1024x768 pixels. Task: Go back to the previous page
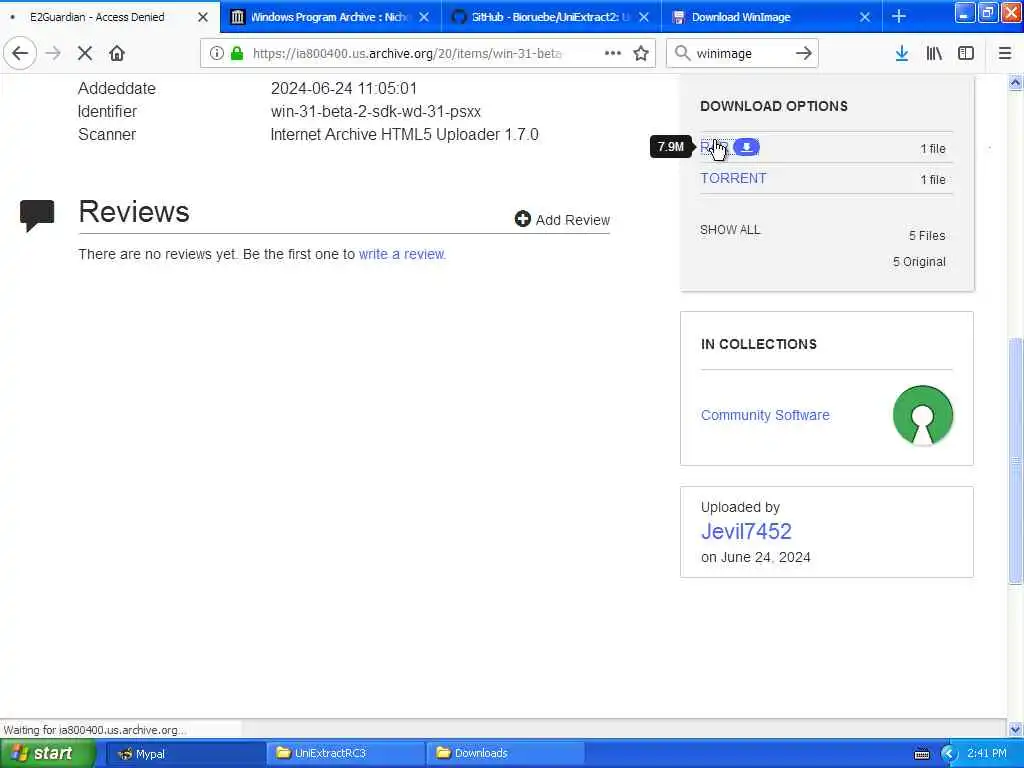tap(20, 53)
